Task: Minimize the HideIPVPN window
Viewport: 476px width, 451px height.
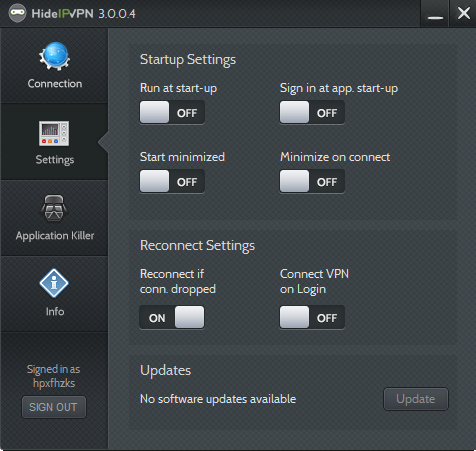Action: 435,14
